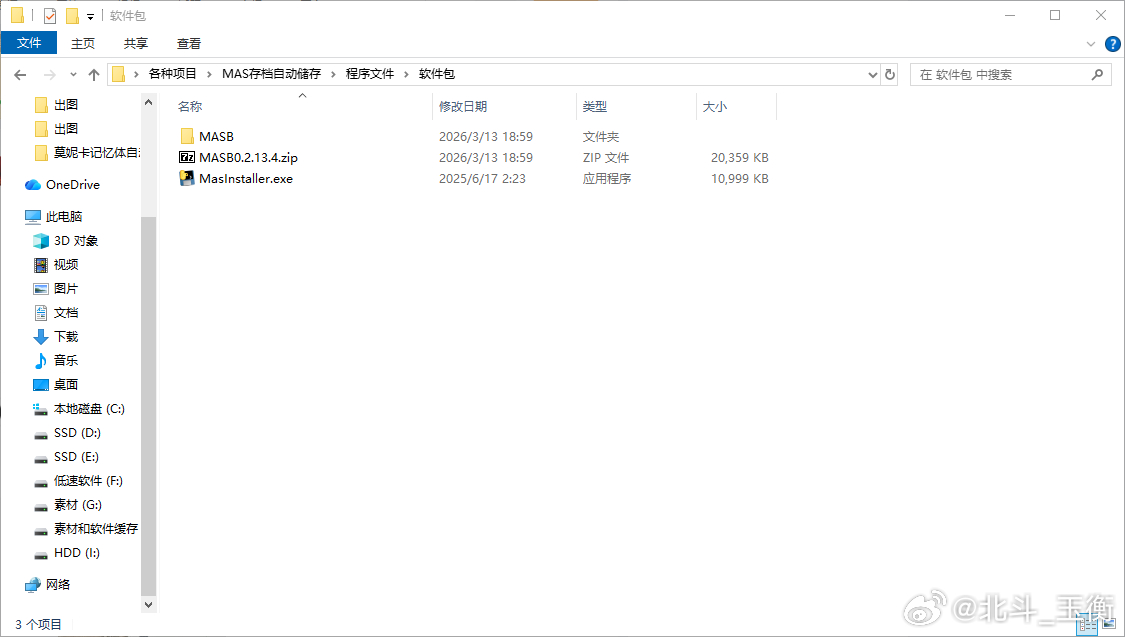
Task: Expand the ribbon chevron
Action: [1091, 44]
